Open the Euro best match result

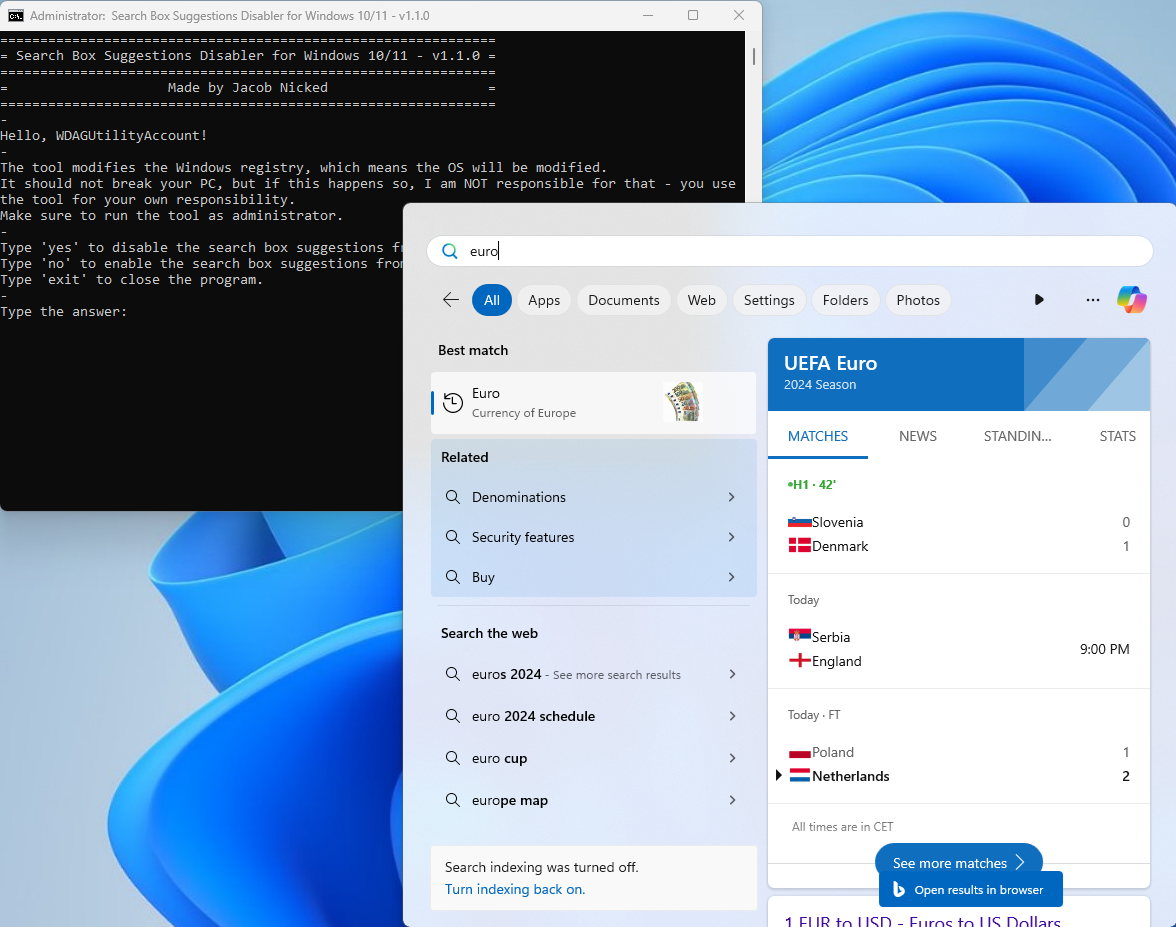[x=593, y=403]
